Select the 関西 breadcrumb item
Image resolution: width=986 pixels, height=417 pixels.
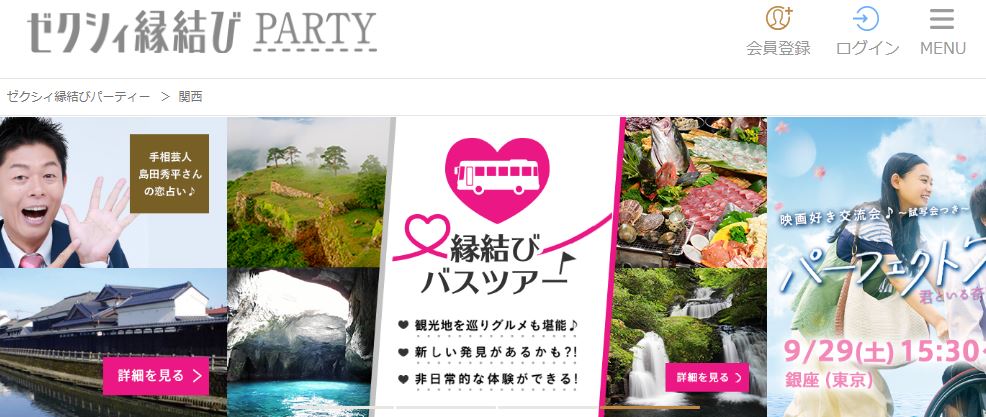[x=191, y=97]
